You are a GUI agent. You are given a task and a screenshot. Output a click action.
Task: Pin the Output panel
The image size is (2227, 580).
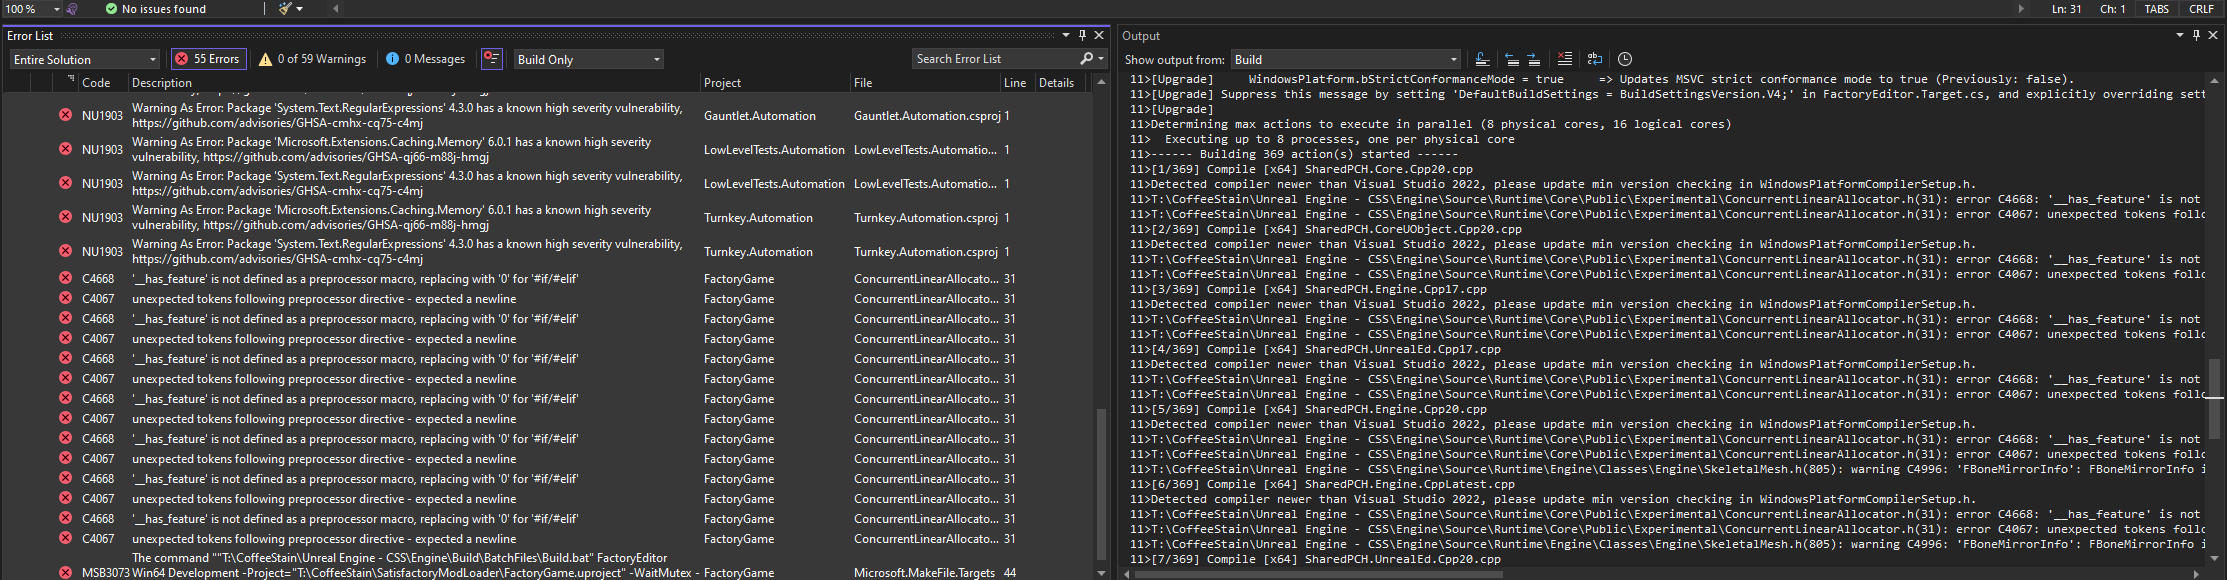coord(2196,35)
